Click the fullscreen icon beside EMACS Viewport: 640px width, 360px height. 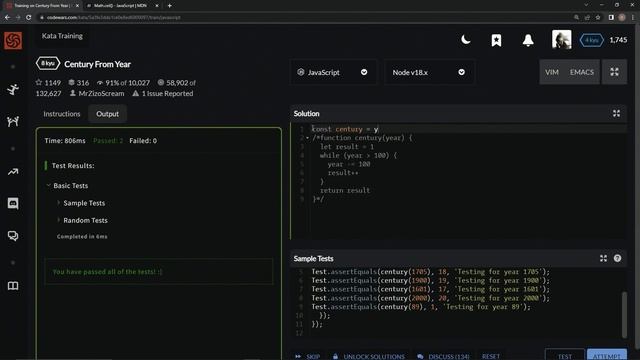pyautogui.click(x=614, y=72)
